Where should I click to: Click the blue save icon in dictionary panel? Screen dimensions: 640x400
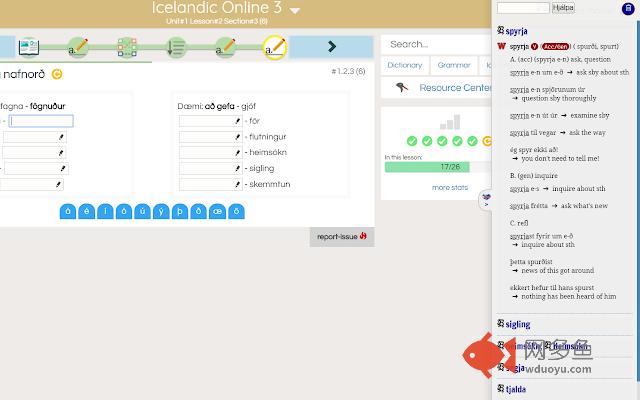pyautogui.click(x=628, y=8)
